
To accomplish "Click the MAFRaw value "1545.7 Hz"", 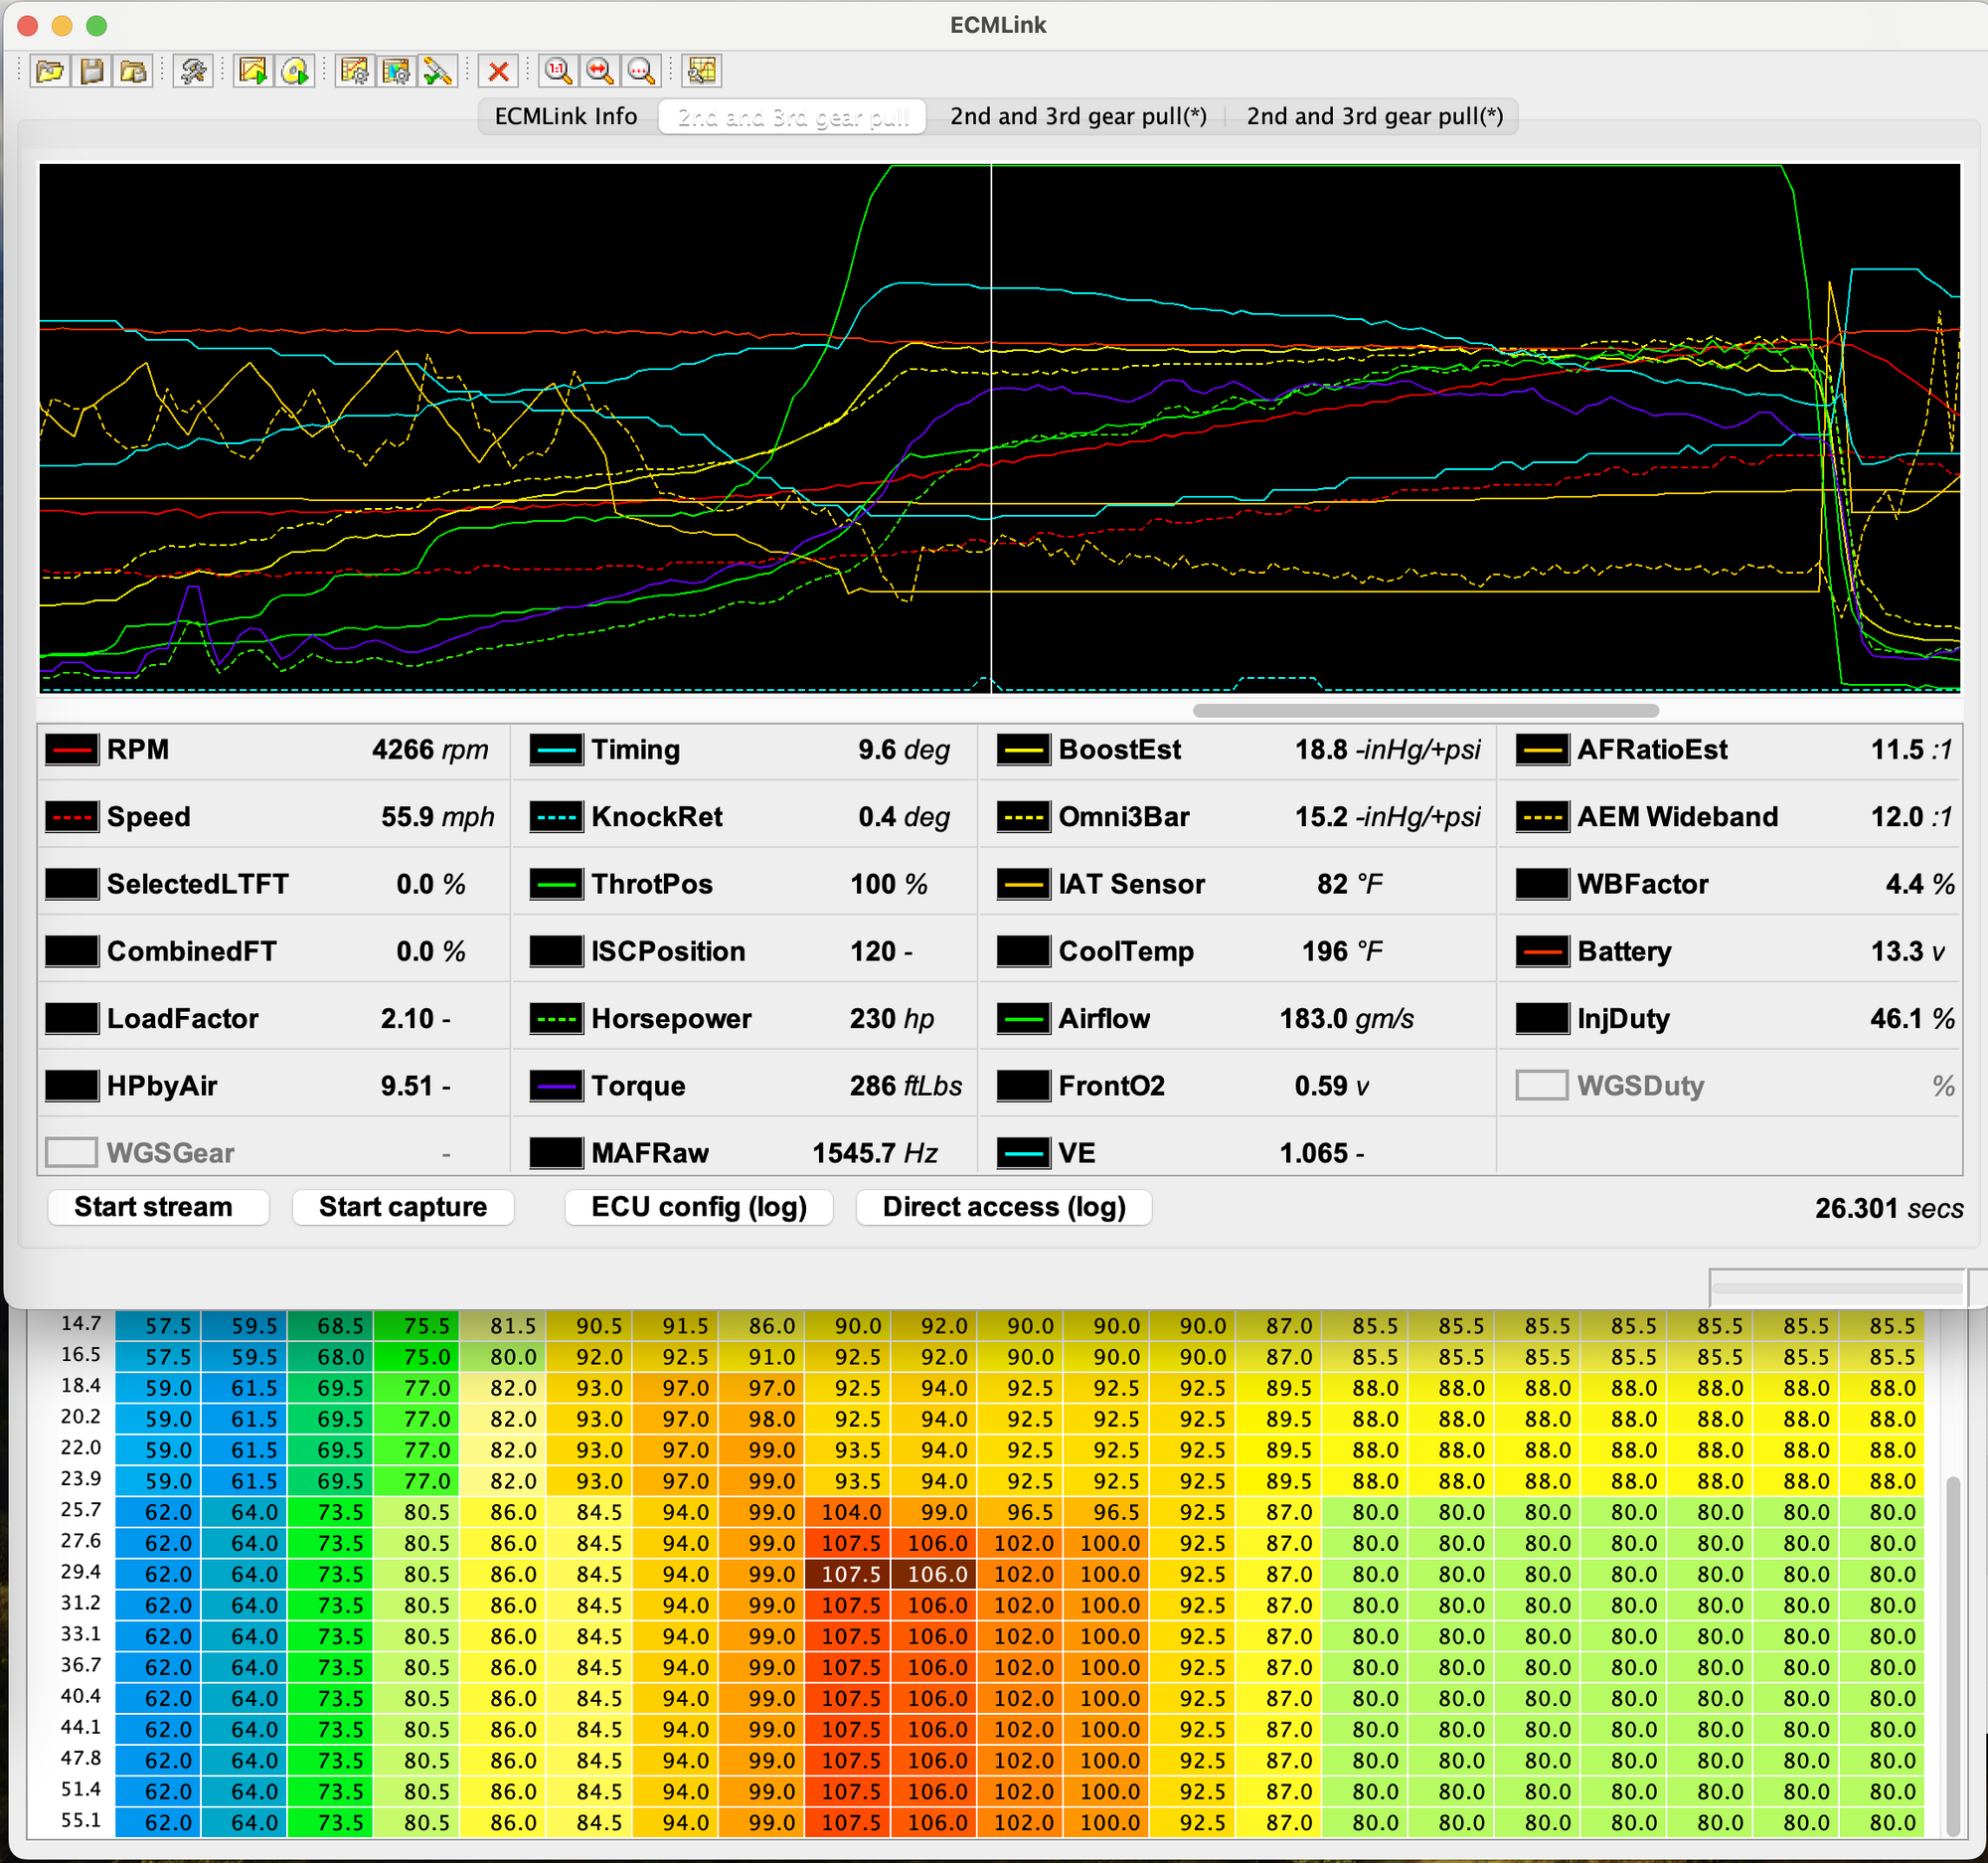I will 875,1153.
